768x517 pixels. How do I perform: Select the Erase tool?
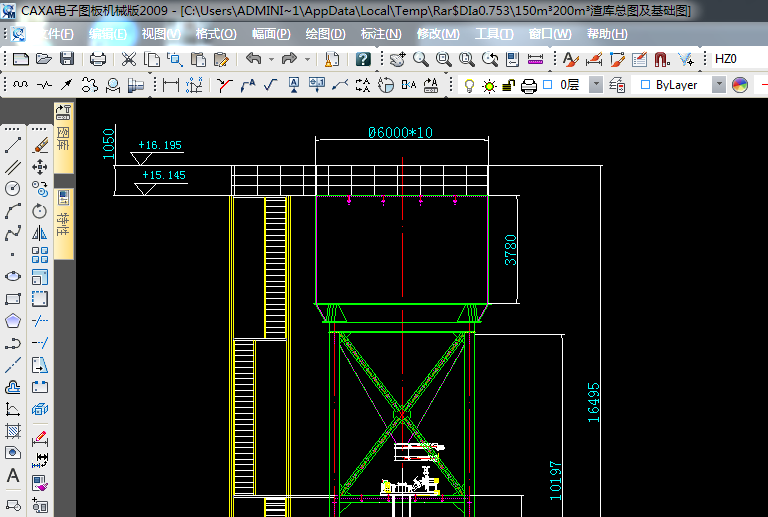click(x=40, y=145)
